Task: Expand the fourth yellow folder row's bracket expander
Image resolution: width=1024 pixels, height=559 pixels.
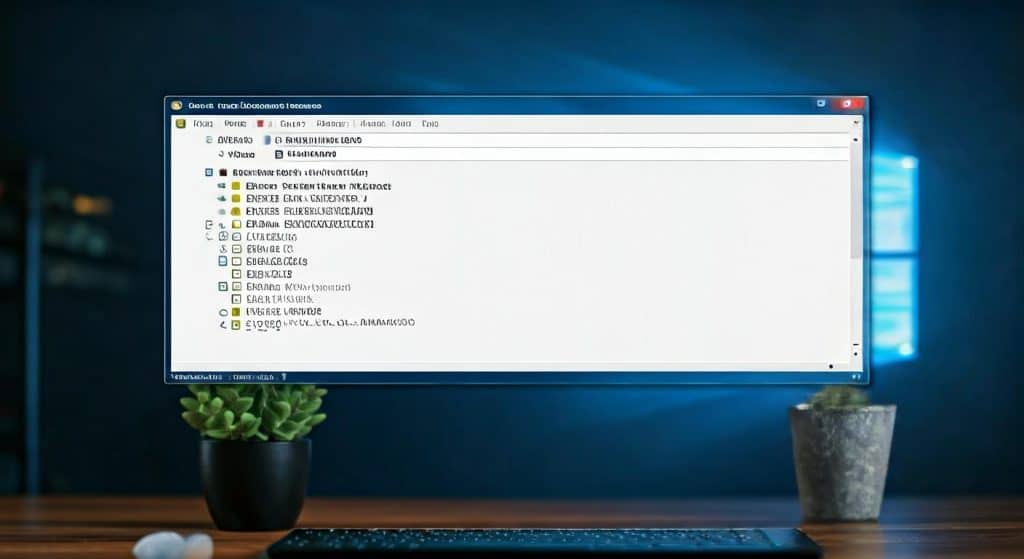Action: [x=208, y=225]
